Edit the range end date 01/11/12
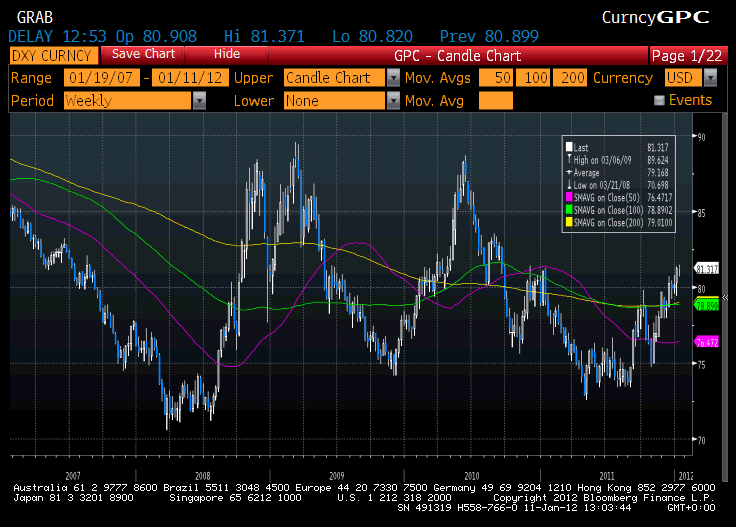736x527 pixels. [x=191, y=77]
